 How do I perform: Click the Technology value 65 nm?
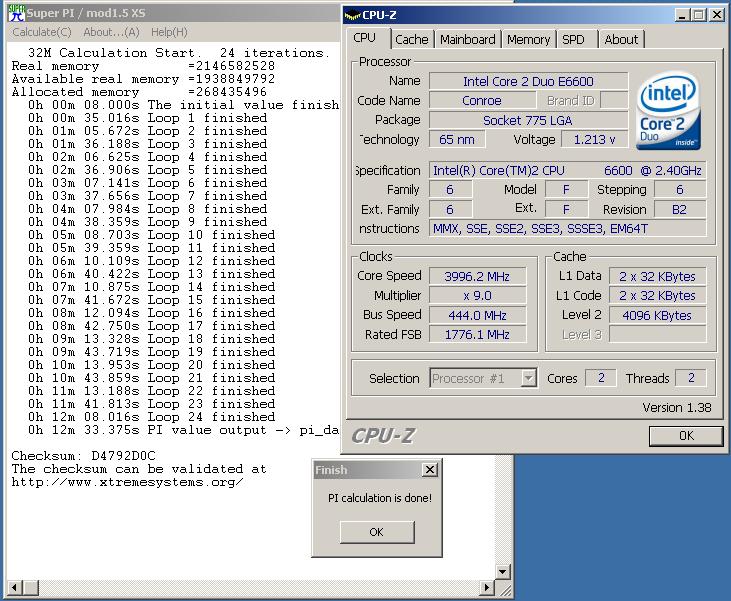[457, 139]
